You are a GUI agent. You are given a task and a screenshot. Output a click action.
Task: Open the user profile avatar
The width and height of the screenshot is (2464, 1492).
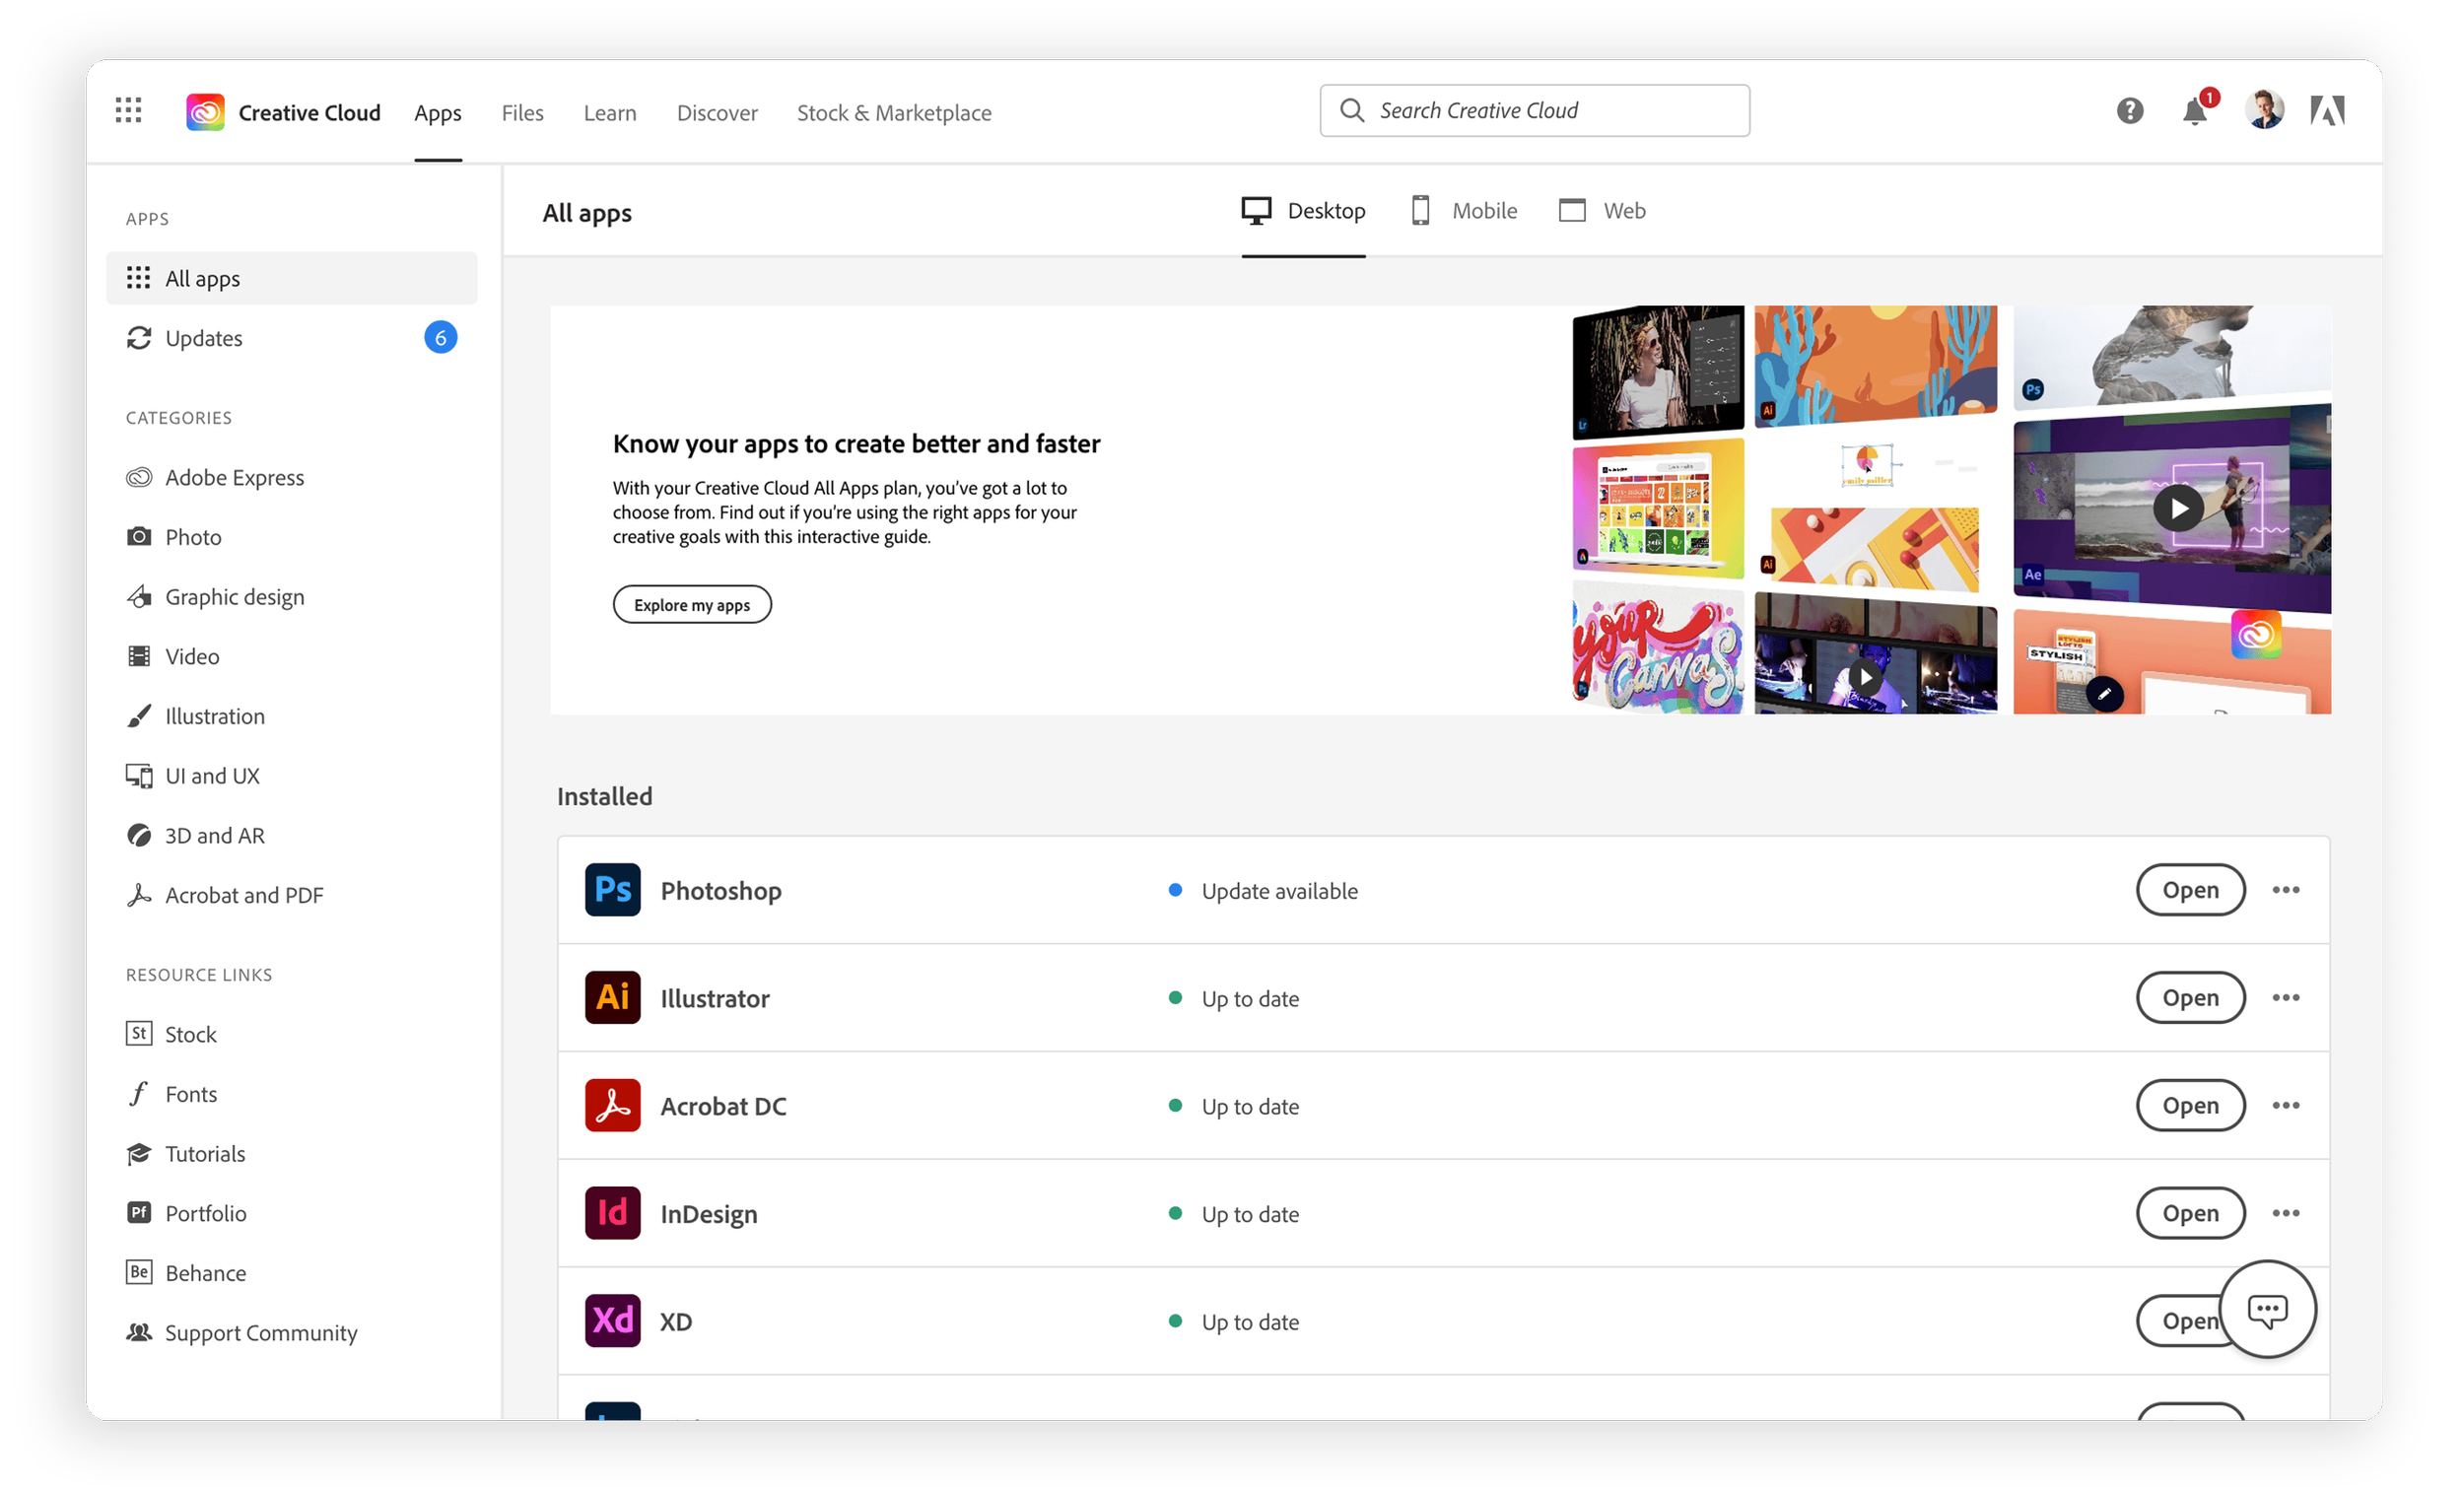pyautogui.click(x=2264, y=110)
